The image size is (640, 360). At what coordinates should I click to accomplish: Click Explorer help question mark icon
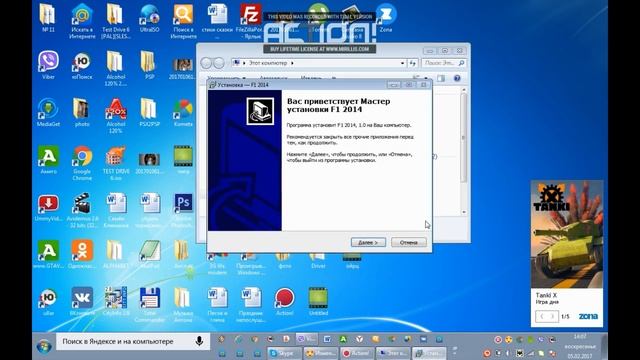click(457, 78)
